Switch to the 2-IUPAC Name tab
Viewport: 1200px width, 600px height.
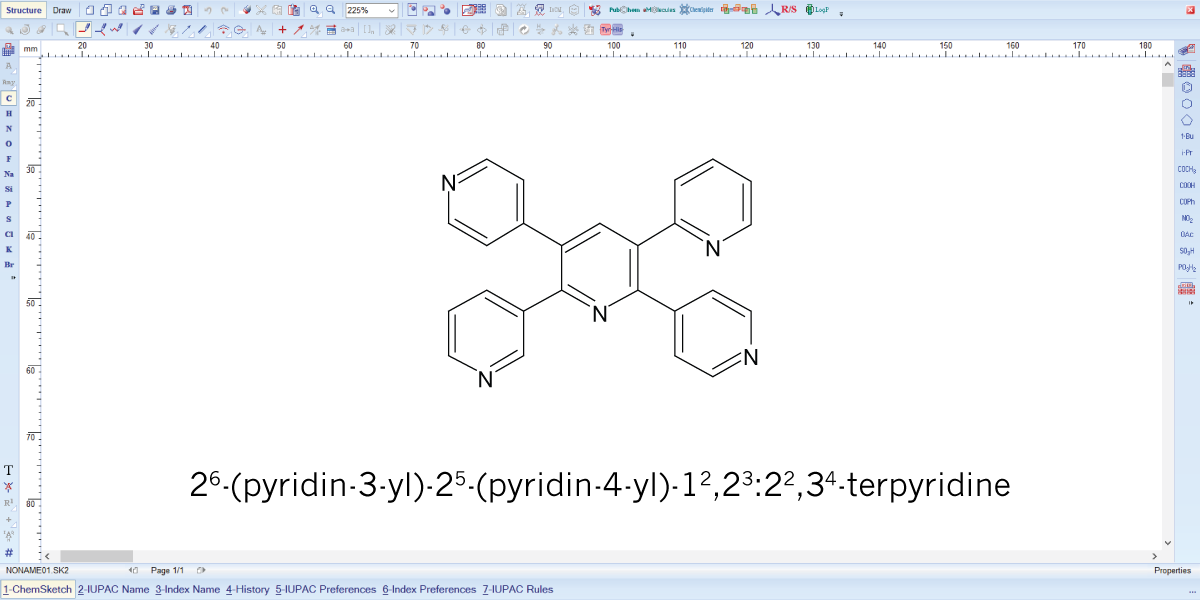point(112,589)
